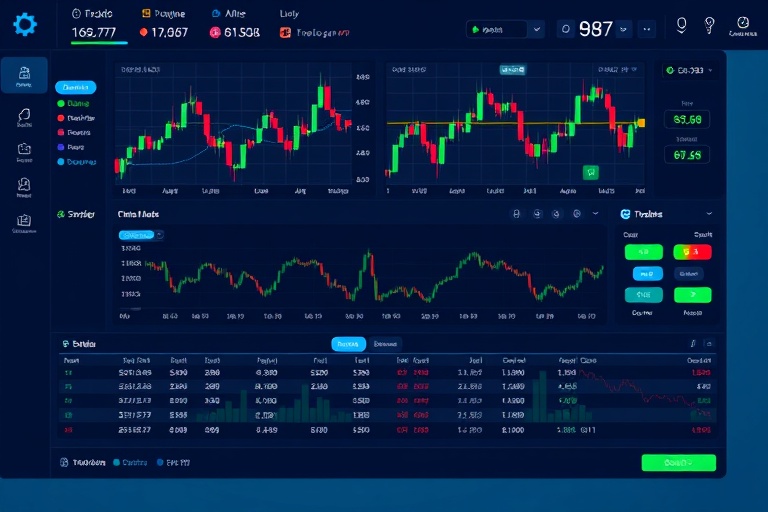
Task: Click the clock icon in top-right corner
Action: [x=743, y=23]
